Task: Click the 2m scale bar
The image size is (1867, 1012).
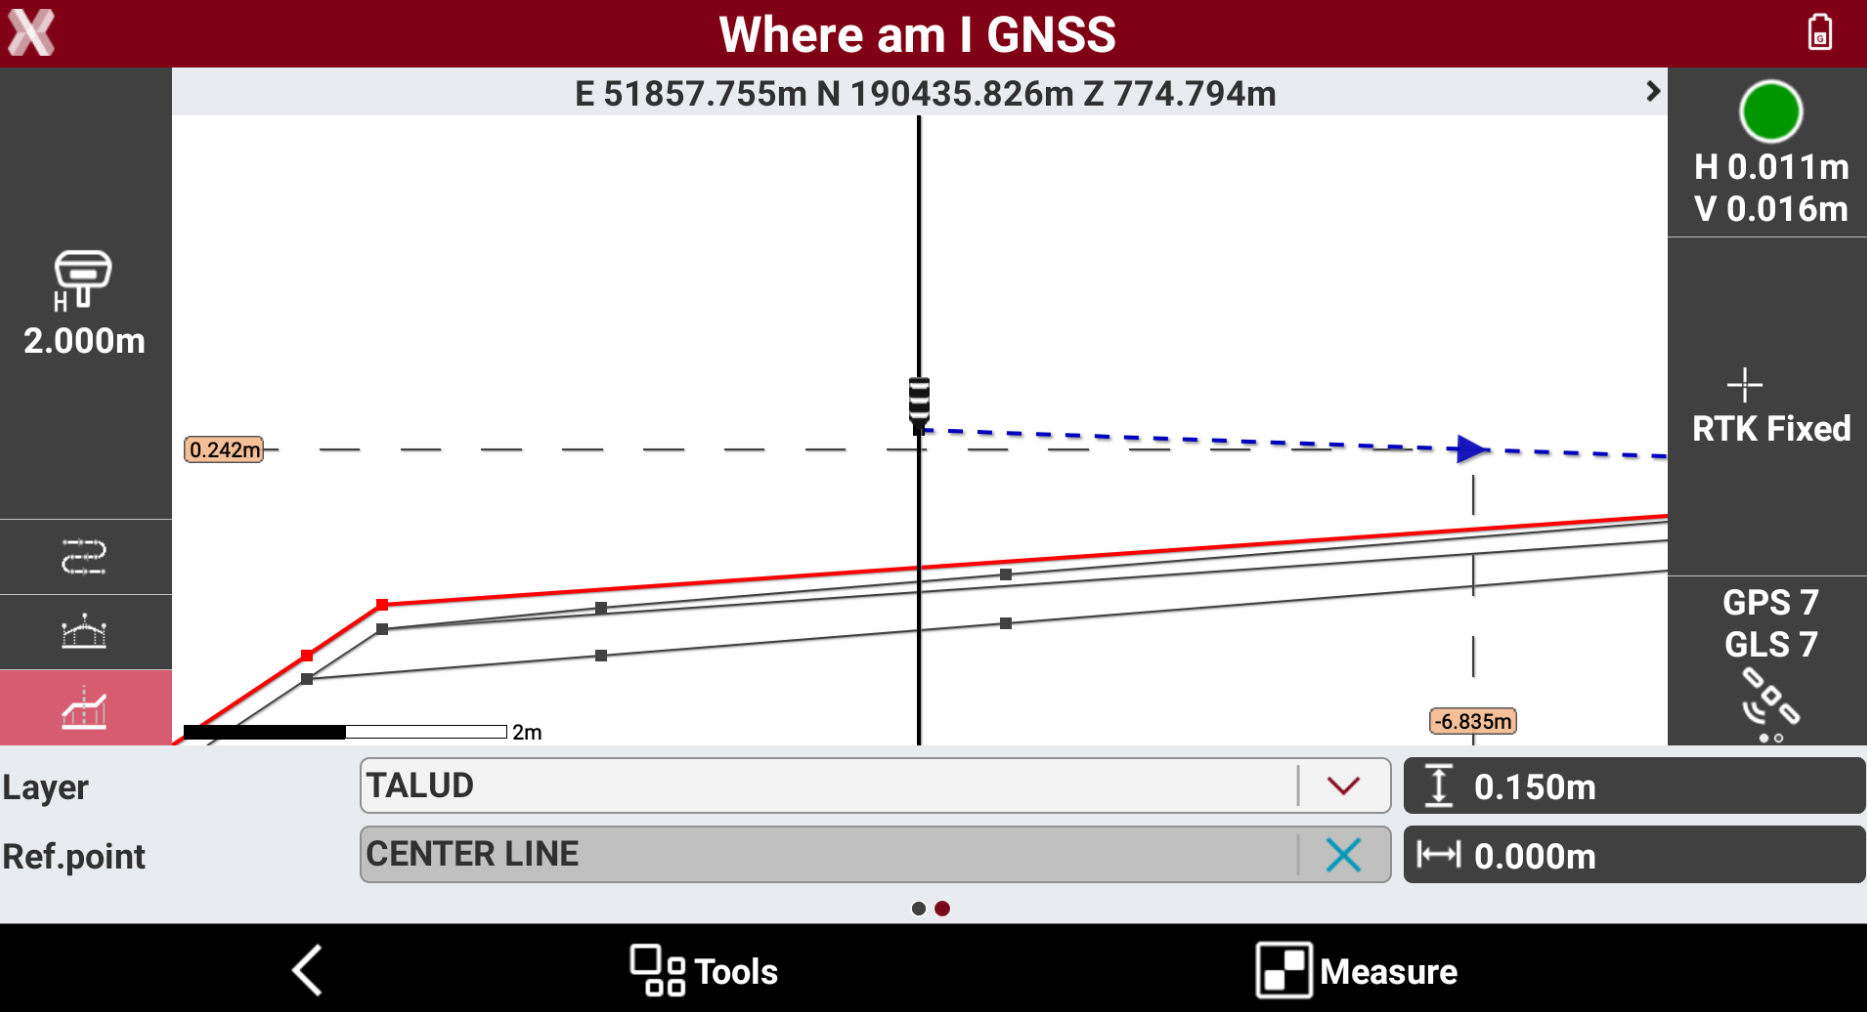Action: 362,732
